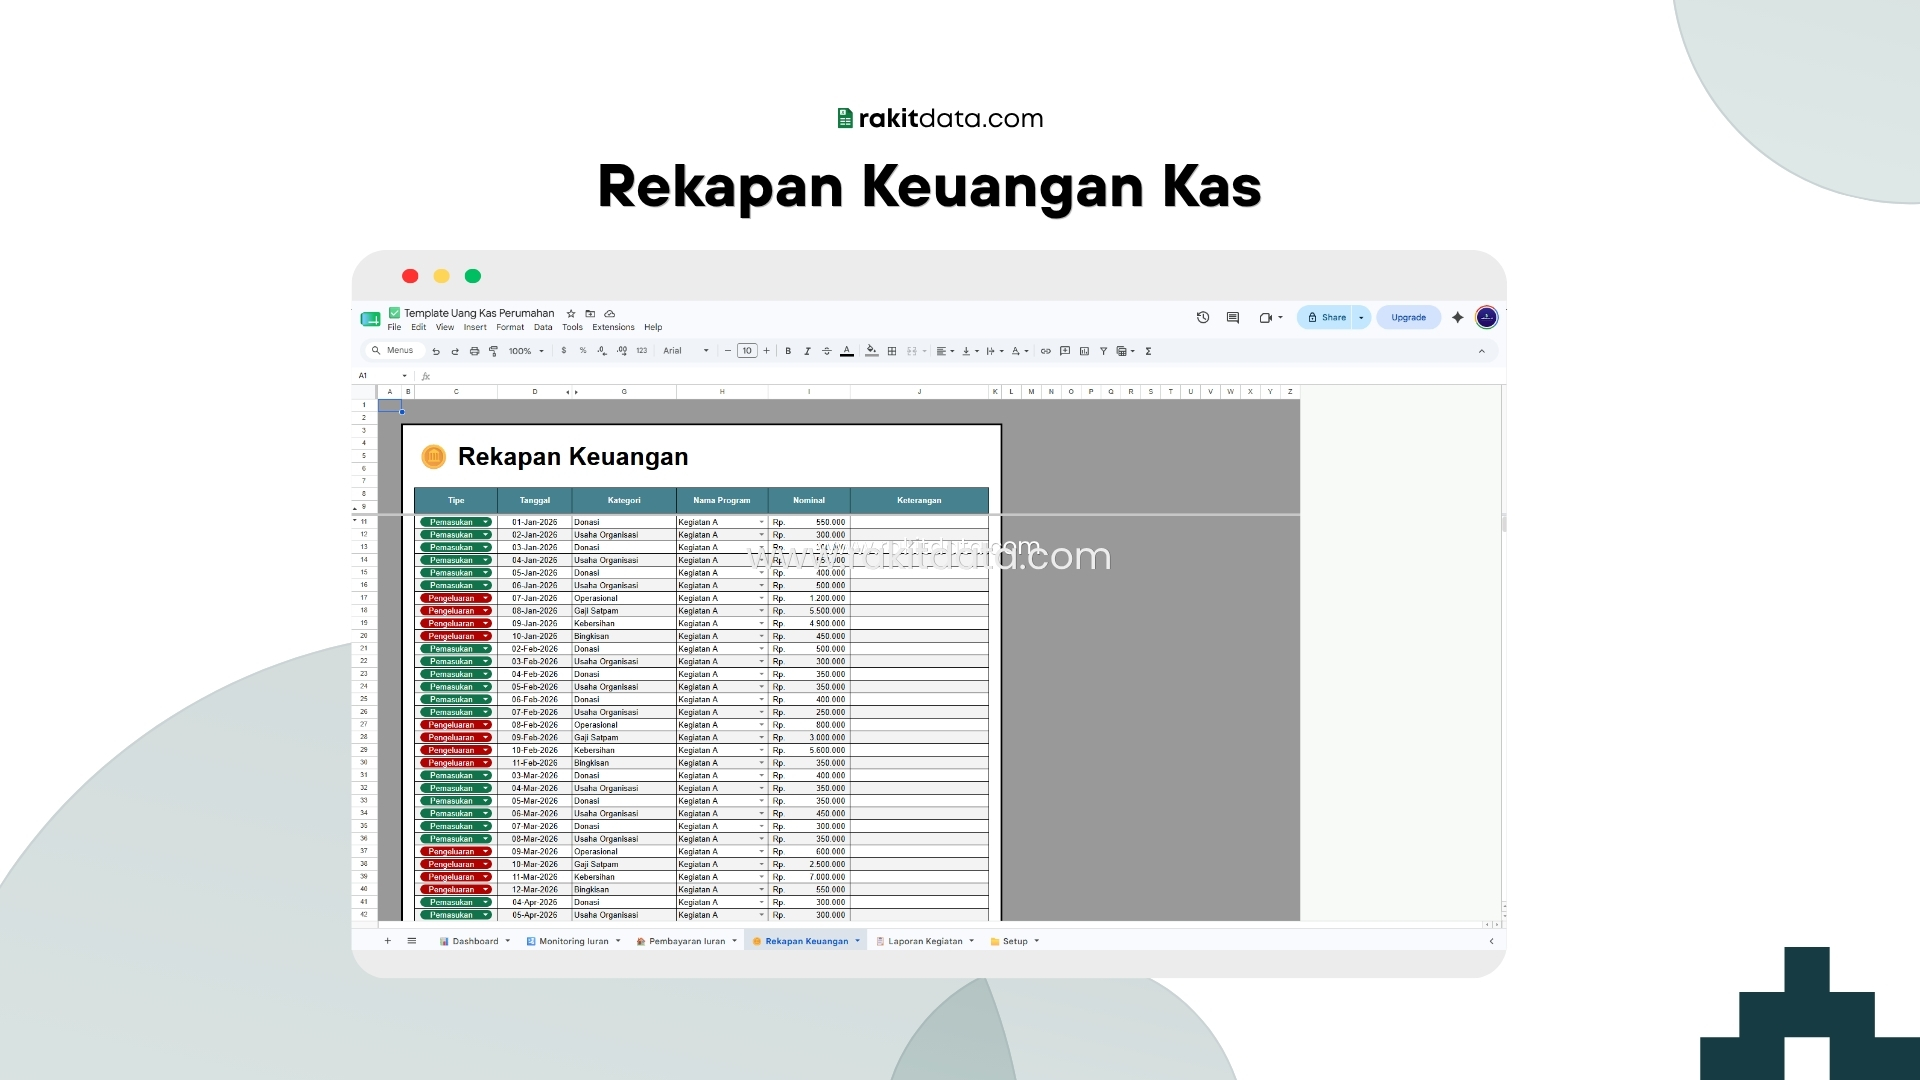Switch to the Monitoring Iuran sheet tab
Screen dimensions: 1920x1080
[573, 941]
